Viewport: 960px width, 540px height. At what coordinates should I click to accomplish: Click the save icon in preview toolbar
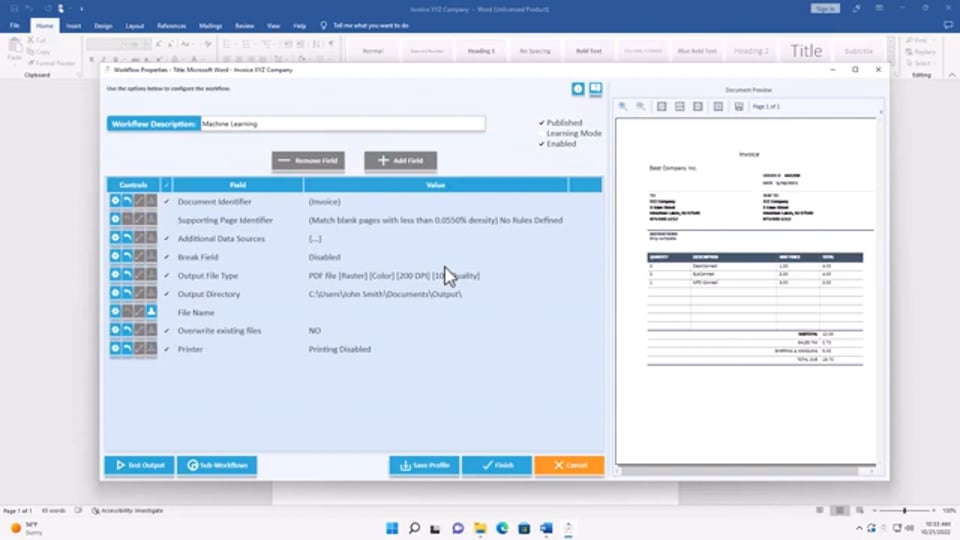pyautogui.click(x=739, y=106)
